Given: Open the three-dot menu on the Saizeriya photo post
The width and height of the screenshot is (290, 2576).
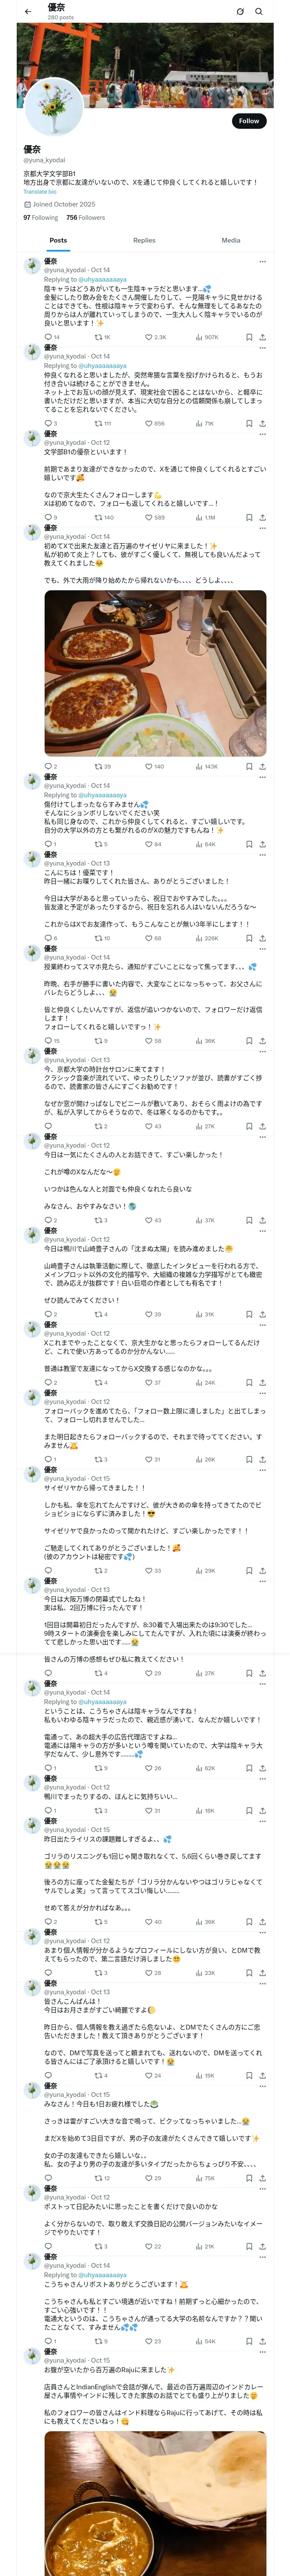Looking at the screenshot, I should coord(262,528).
